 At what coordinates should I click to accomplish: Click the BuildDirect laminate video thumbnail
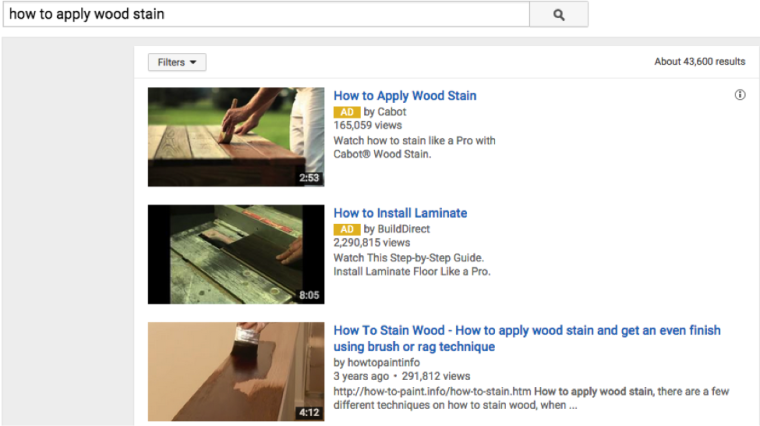click(x=236, y=254)
